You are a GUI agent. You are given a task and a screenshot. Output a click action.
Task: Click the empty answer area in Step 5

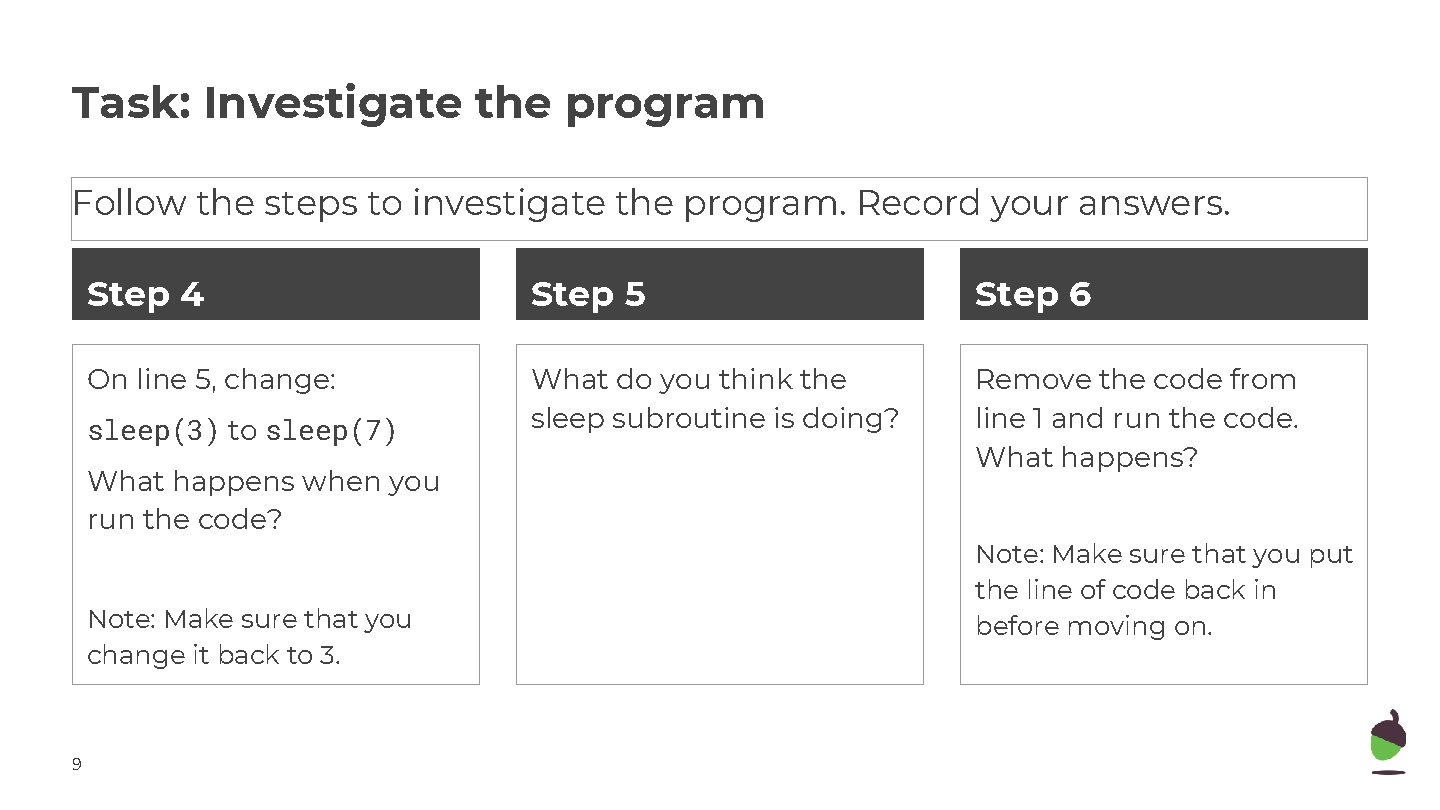(719, 560)
